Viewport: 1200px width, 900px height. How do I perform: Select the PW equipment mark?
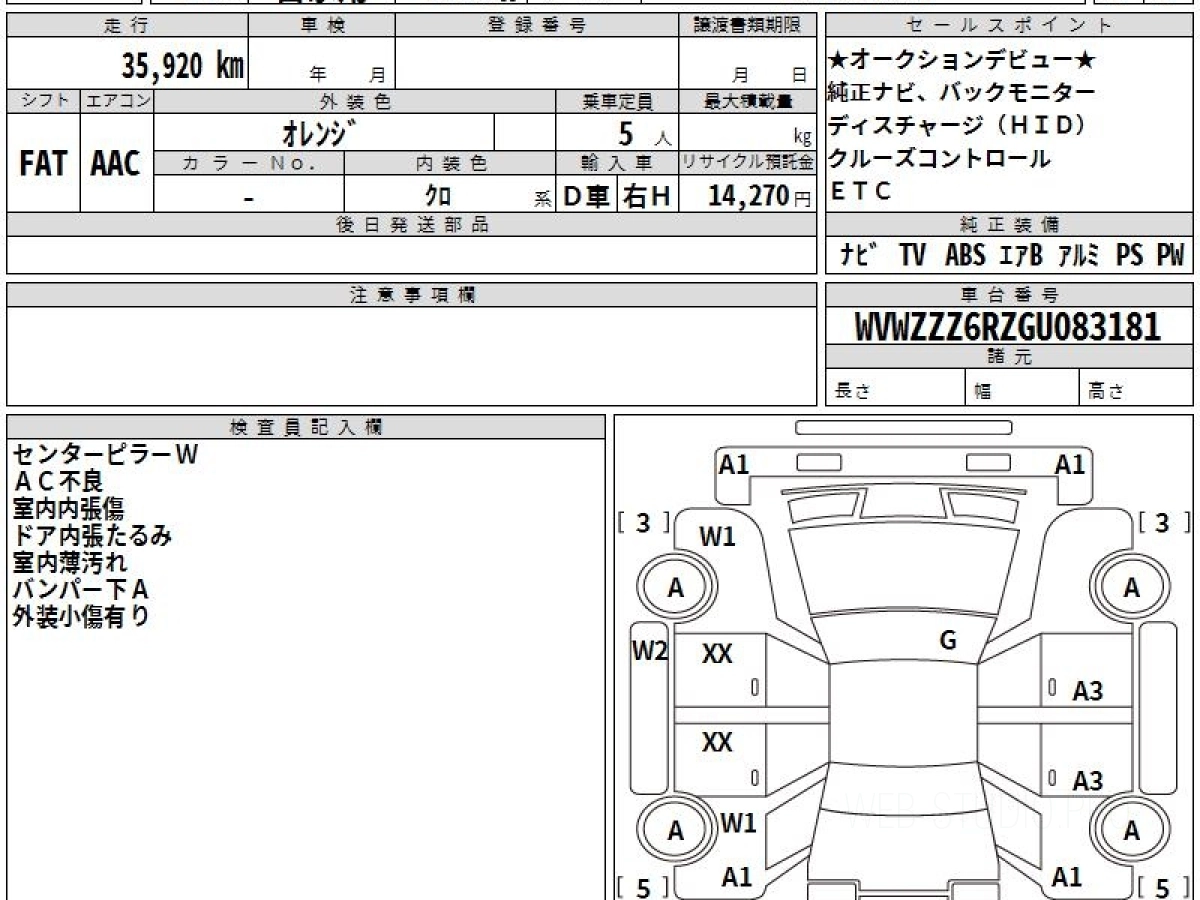tap(1170, 256)
